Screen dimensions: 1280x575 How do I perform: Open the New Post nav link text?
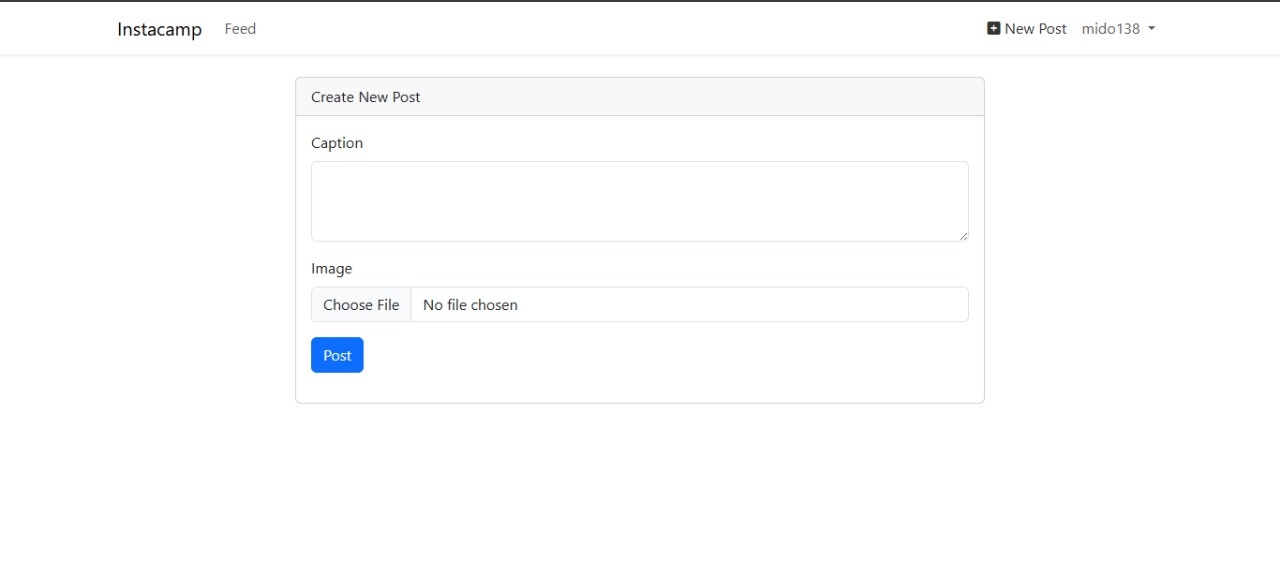[x=1035, y=29]
